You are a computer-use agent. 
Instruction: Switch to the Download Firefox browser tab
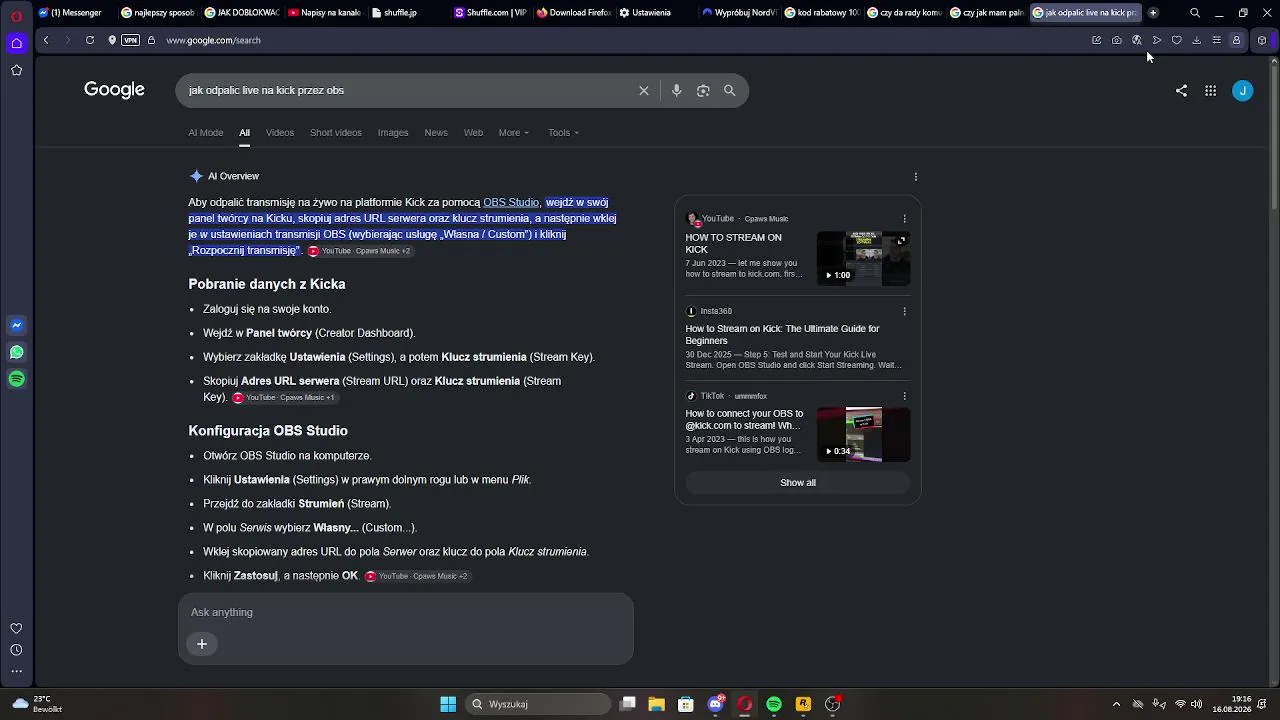573,13
